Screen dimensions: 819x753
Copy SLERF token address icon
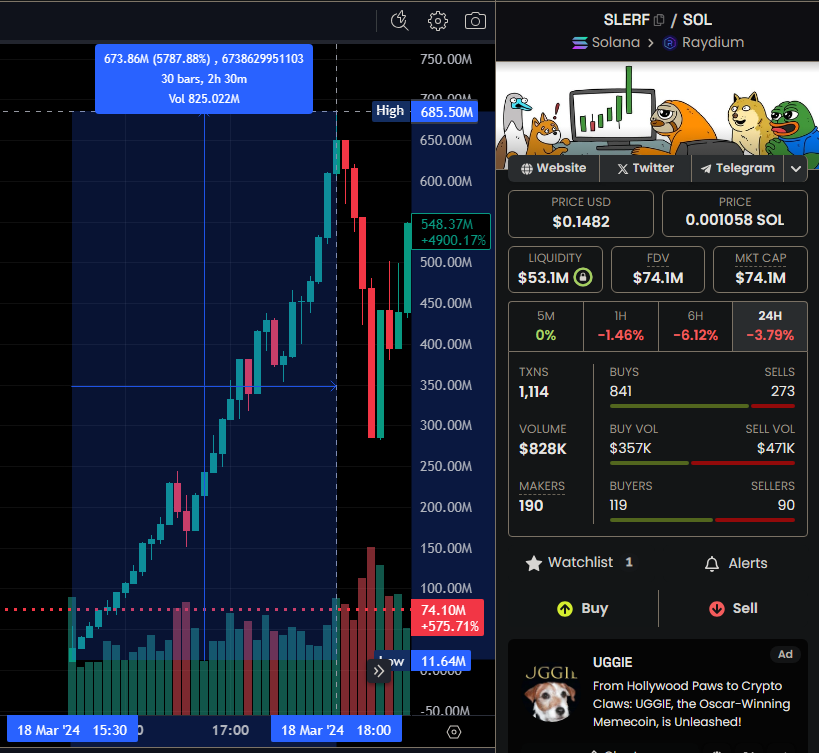(x=659, y=20)
